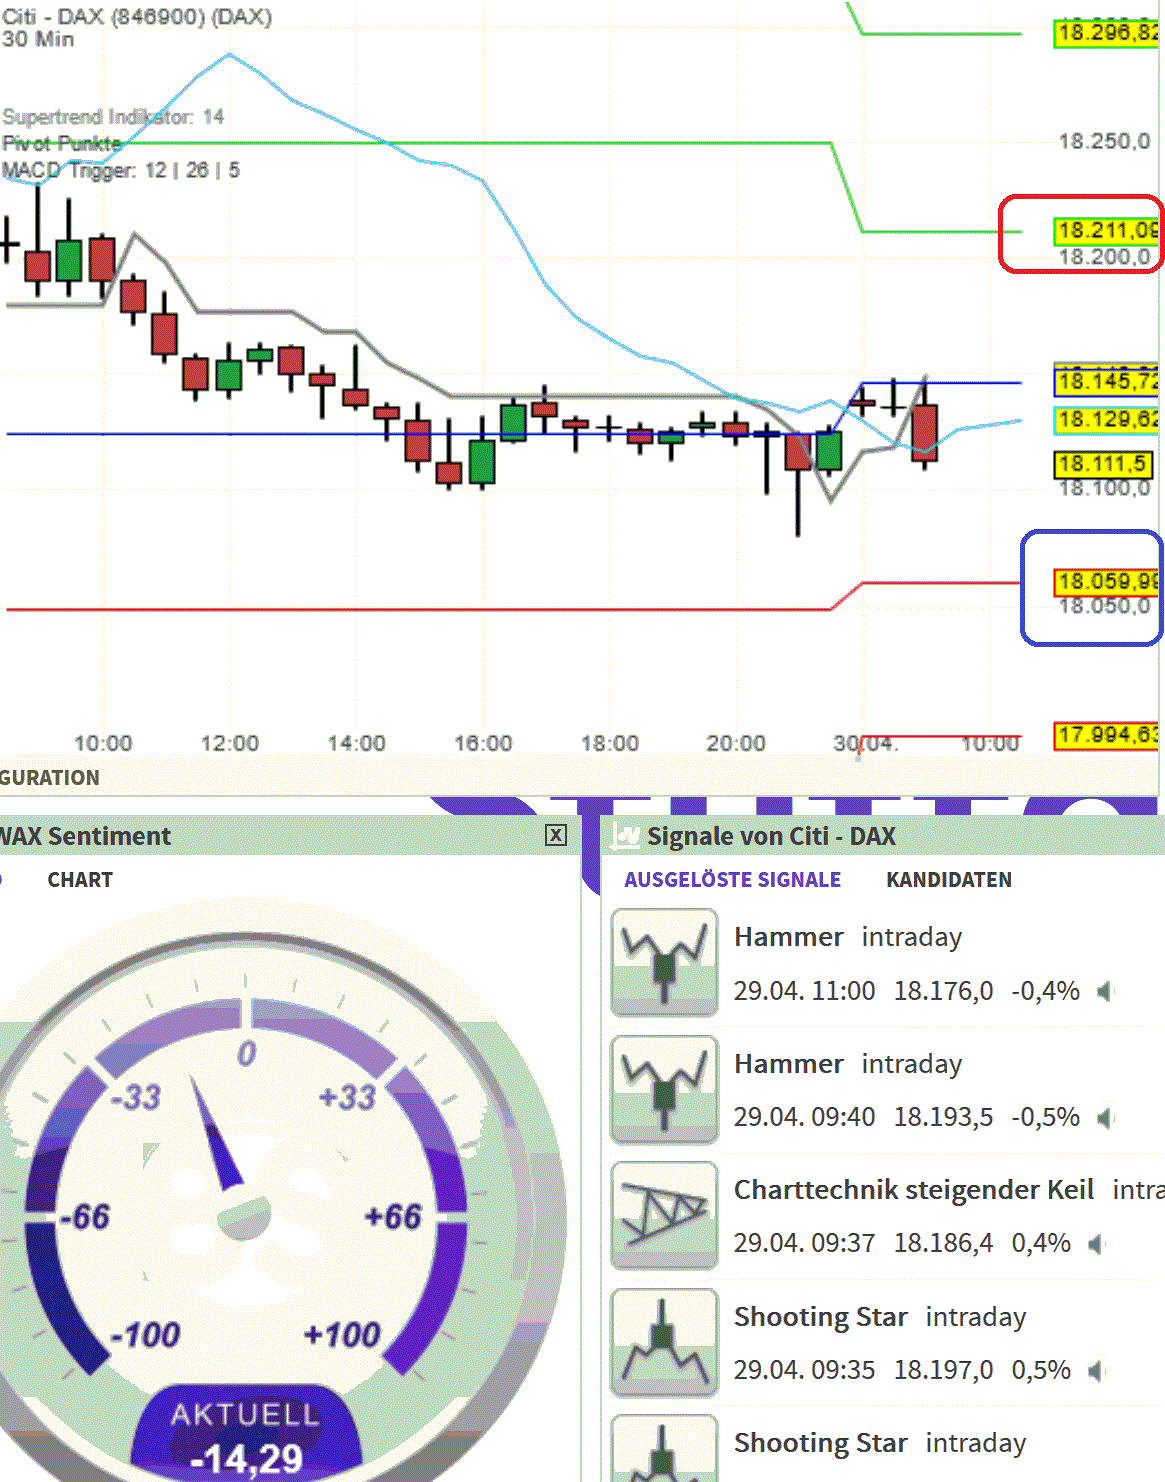Select the AUSGELÖSTE SIGNALE tab
Viewport: 1165px width, 1482px height.
(x=732, y=880)
